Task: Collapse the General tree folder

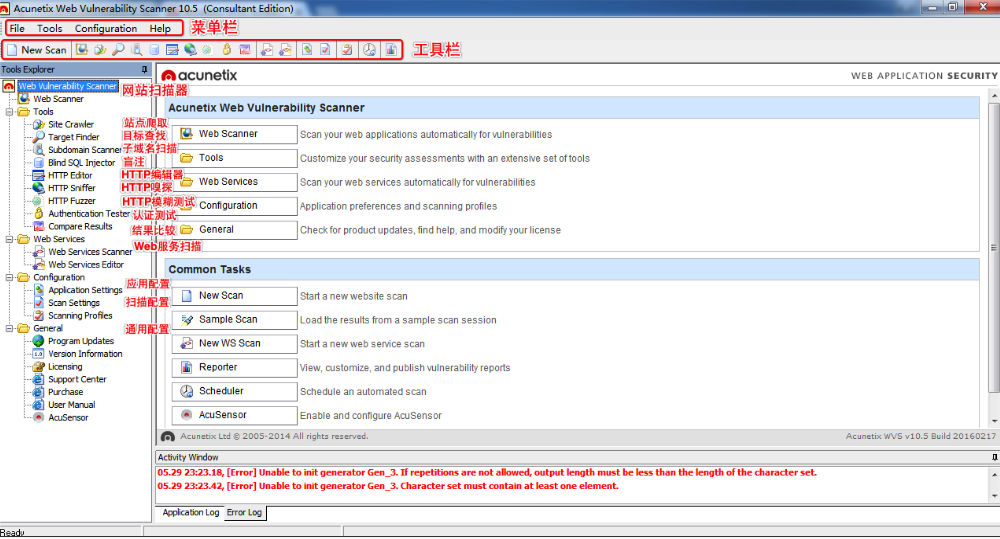Action: 9,329
